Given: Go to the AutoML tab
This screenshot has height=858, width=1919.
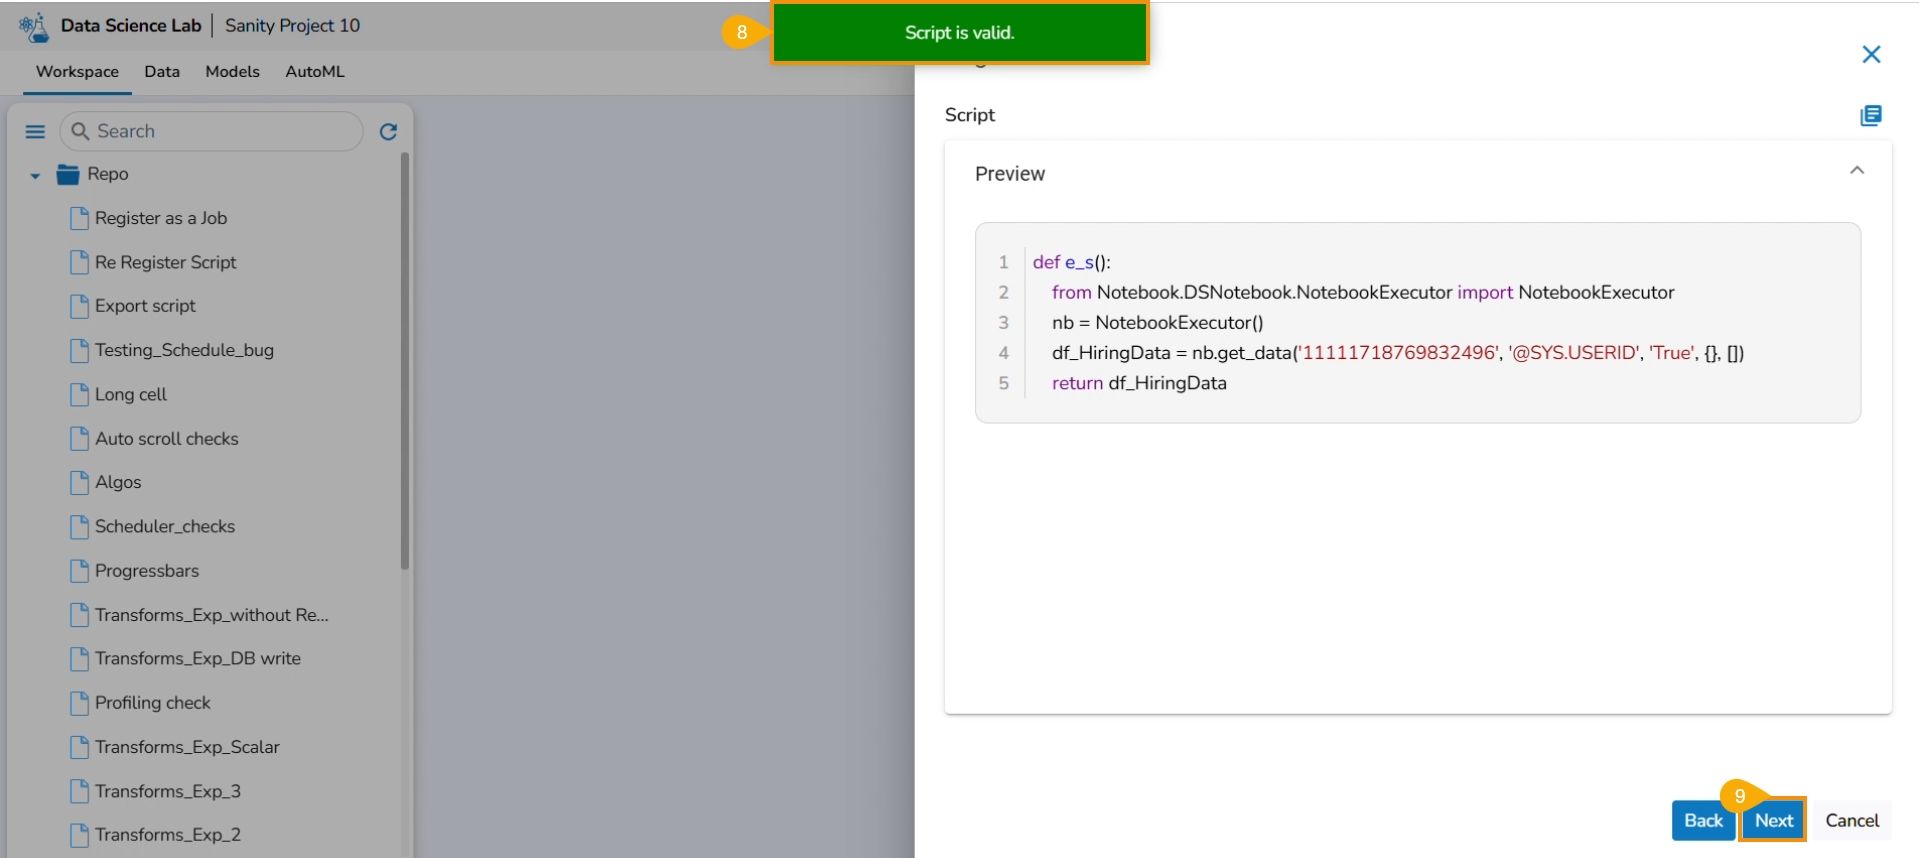Looking at the screenshot, I should pyautogui.click(x=314, y=72).
